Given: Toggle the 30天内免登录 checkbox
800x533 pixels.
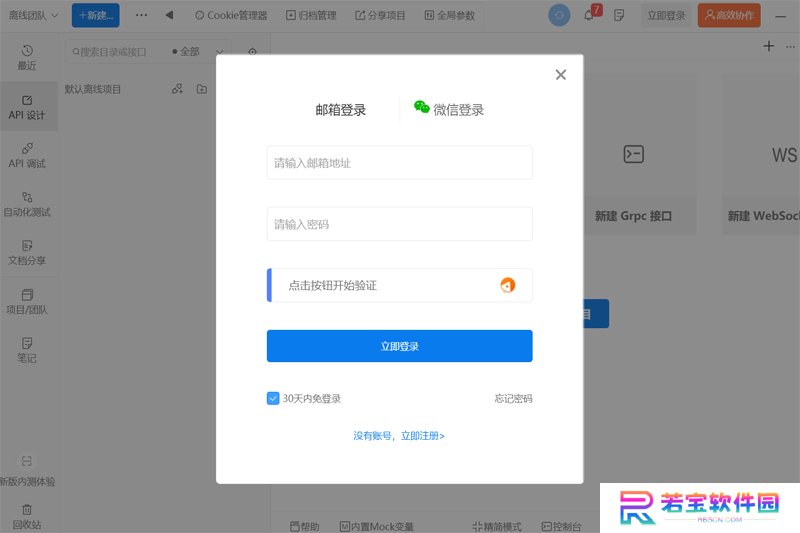Looking at the screenshot, I should coord(273,398).
